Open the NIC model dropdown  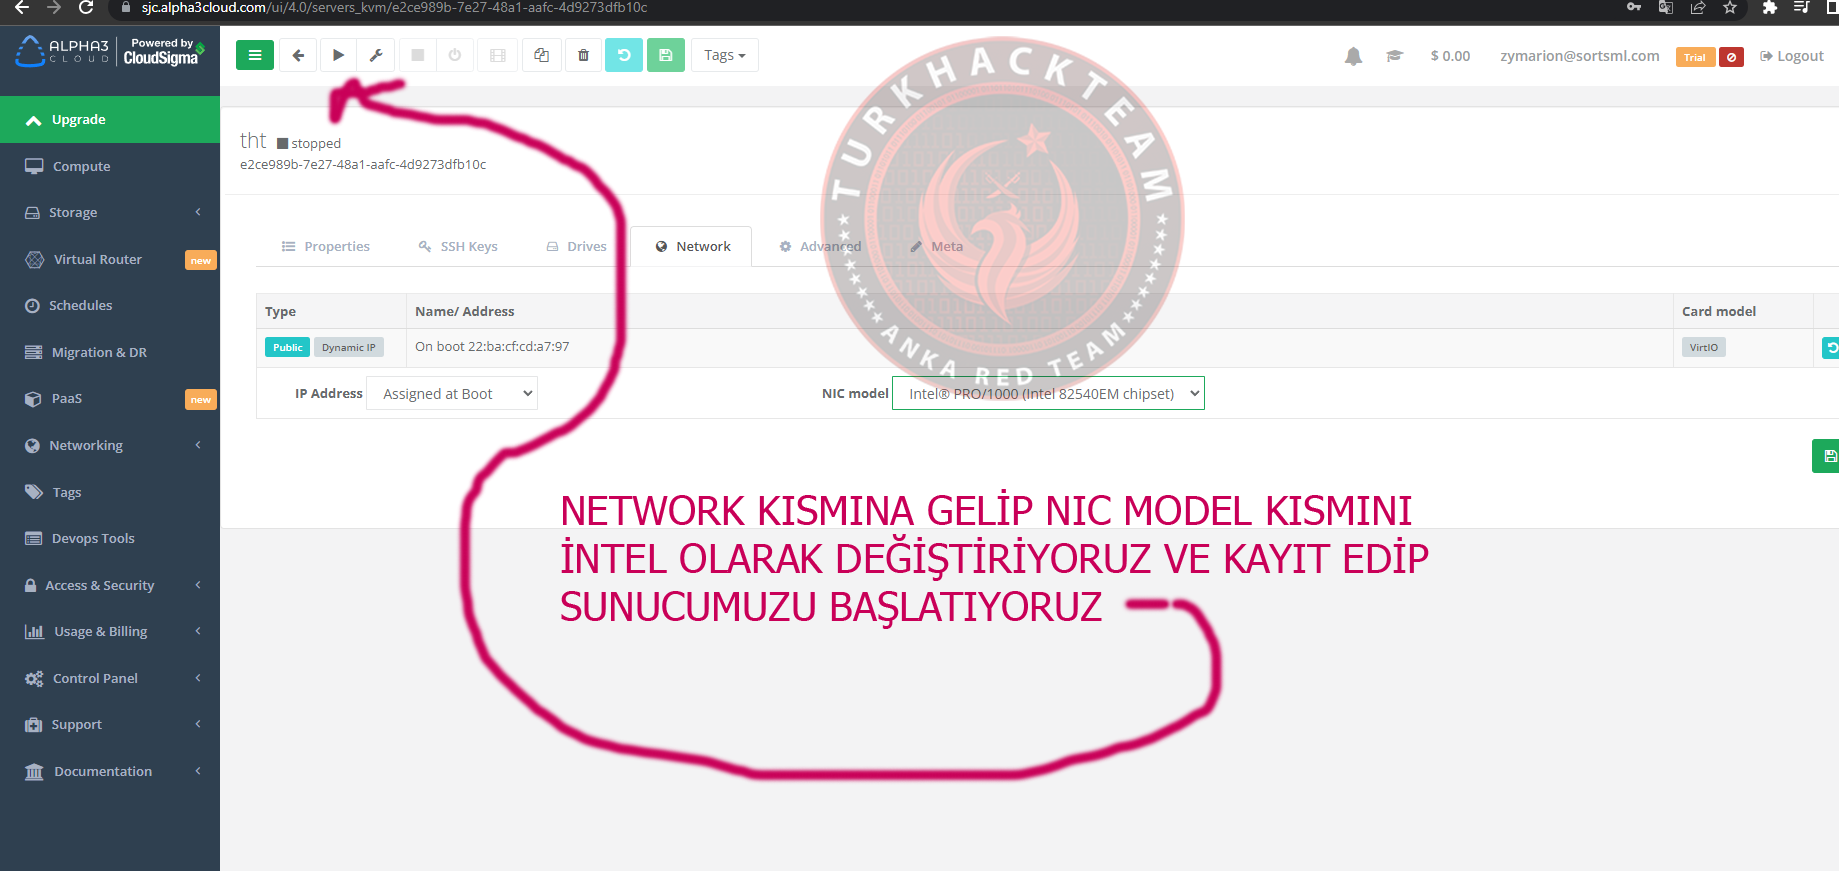[1048, 393]
